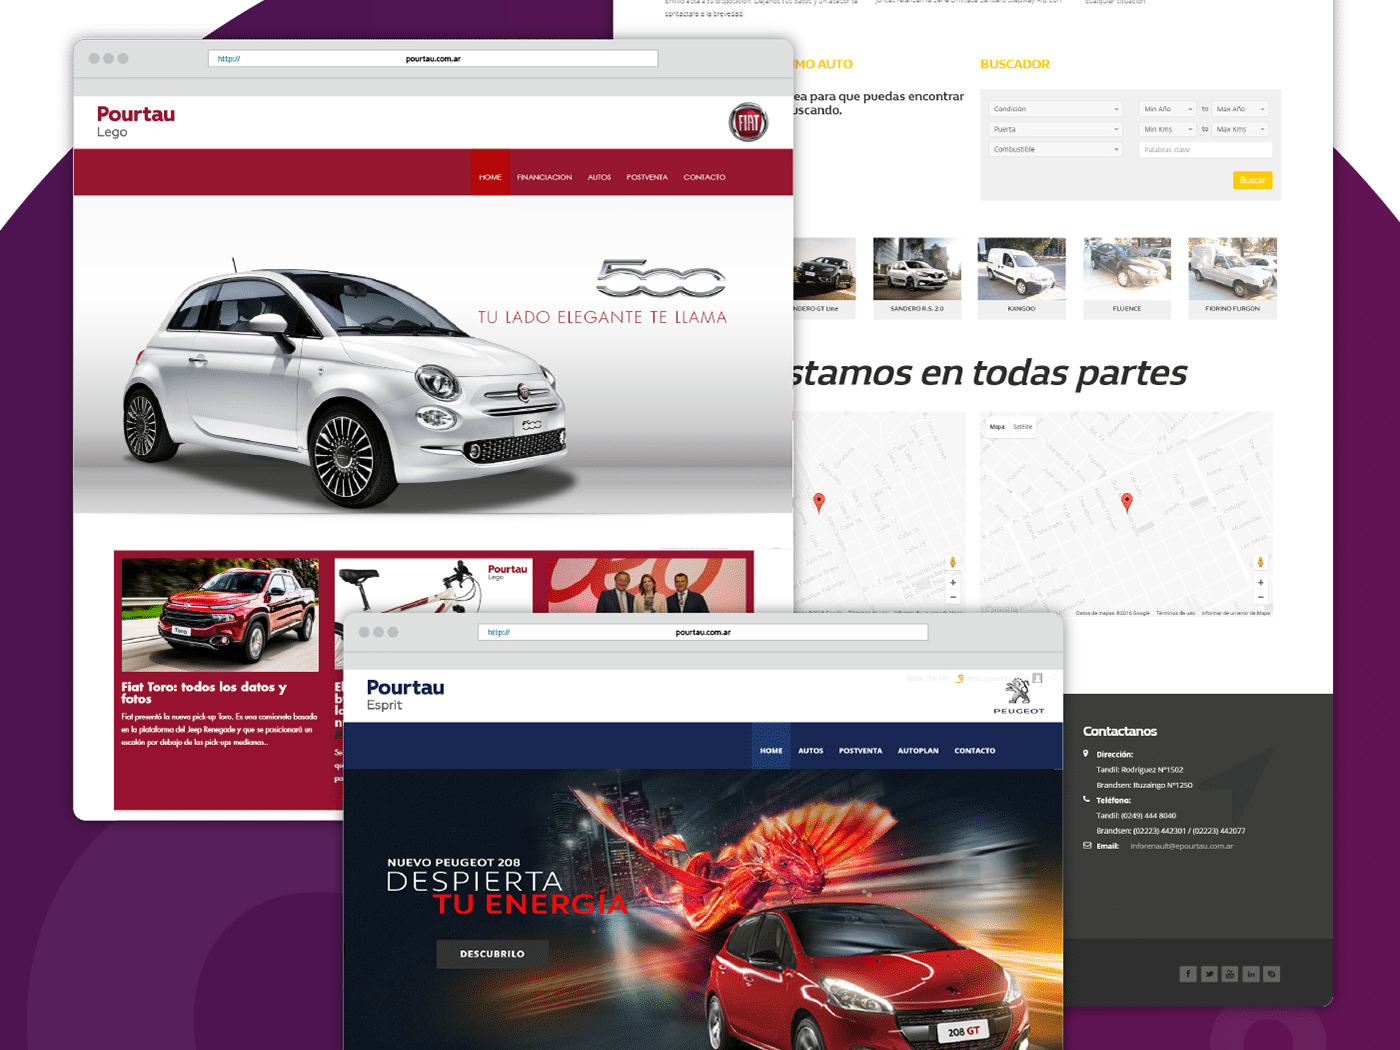The height and width of the screenshot is (1050, 1400).
Task: Select AUTOPLAN in the Pourtau Esprit menu
Action: point(918,750)
